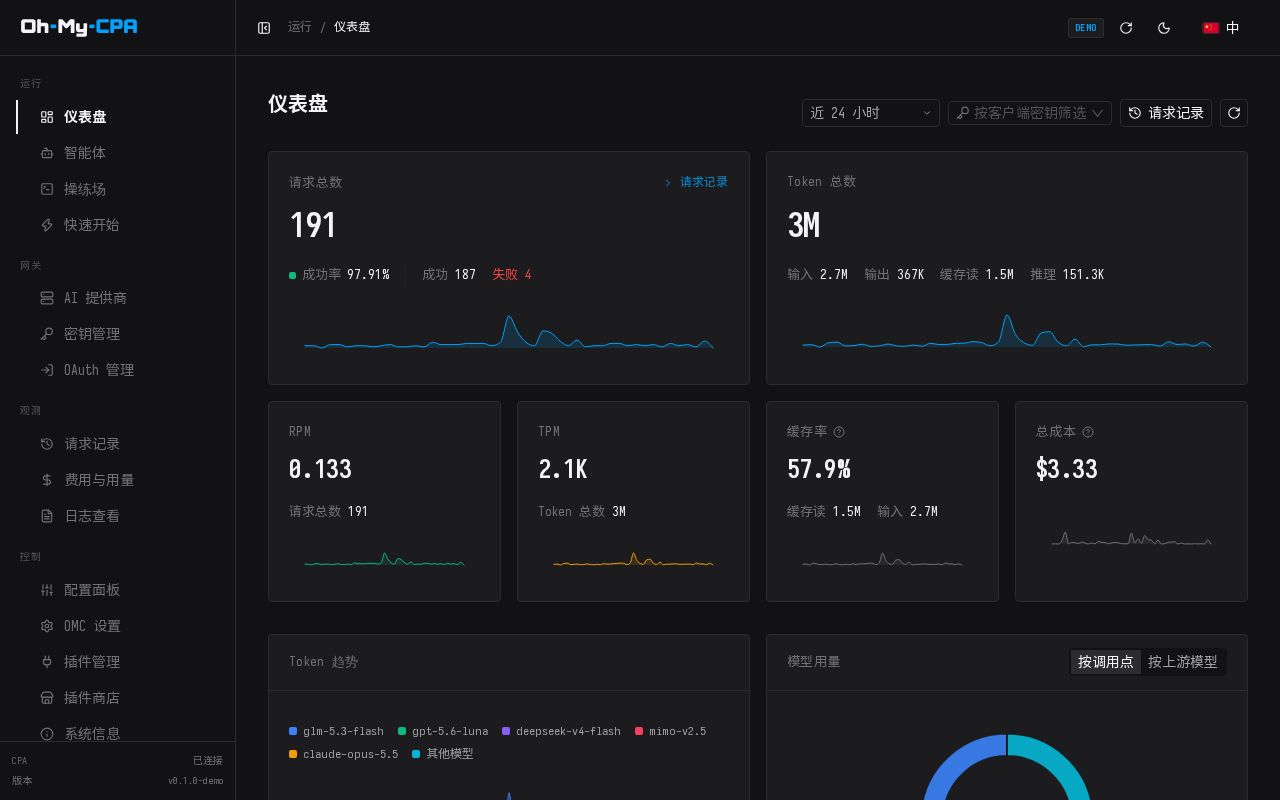1280x800 pixels.
Task: Click the help icon next to 总成本
Action: (x=1088, y=432)
